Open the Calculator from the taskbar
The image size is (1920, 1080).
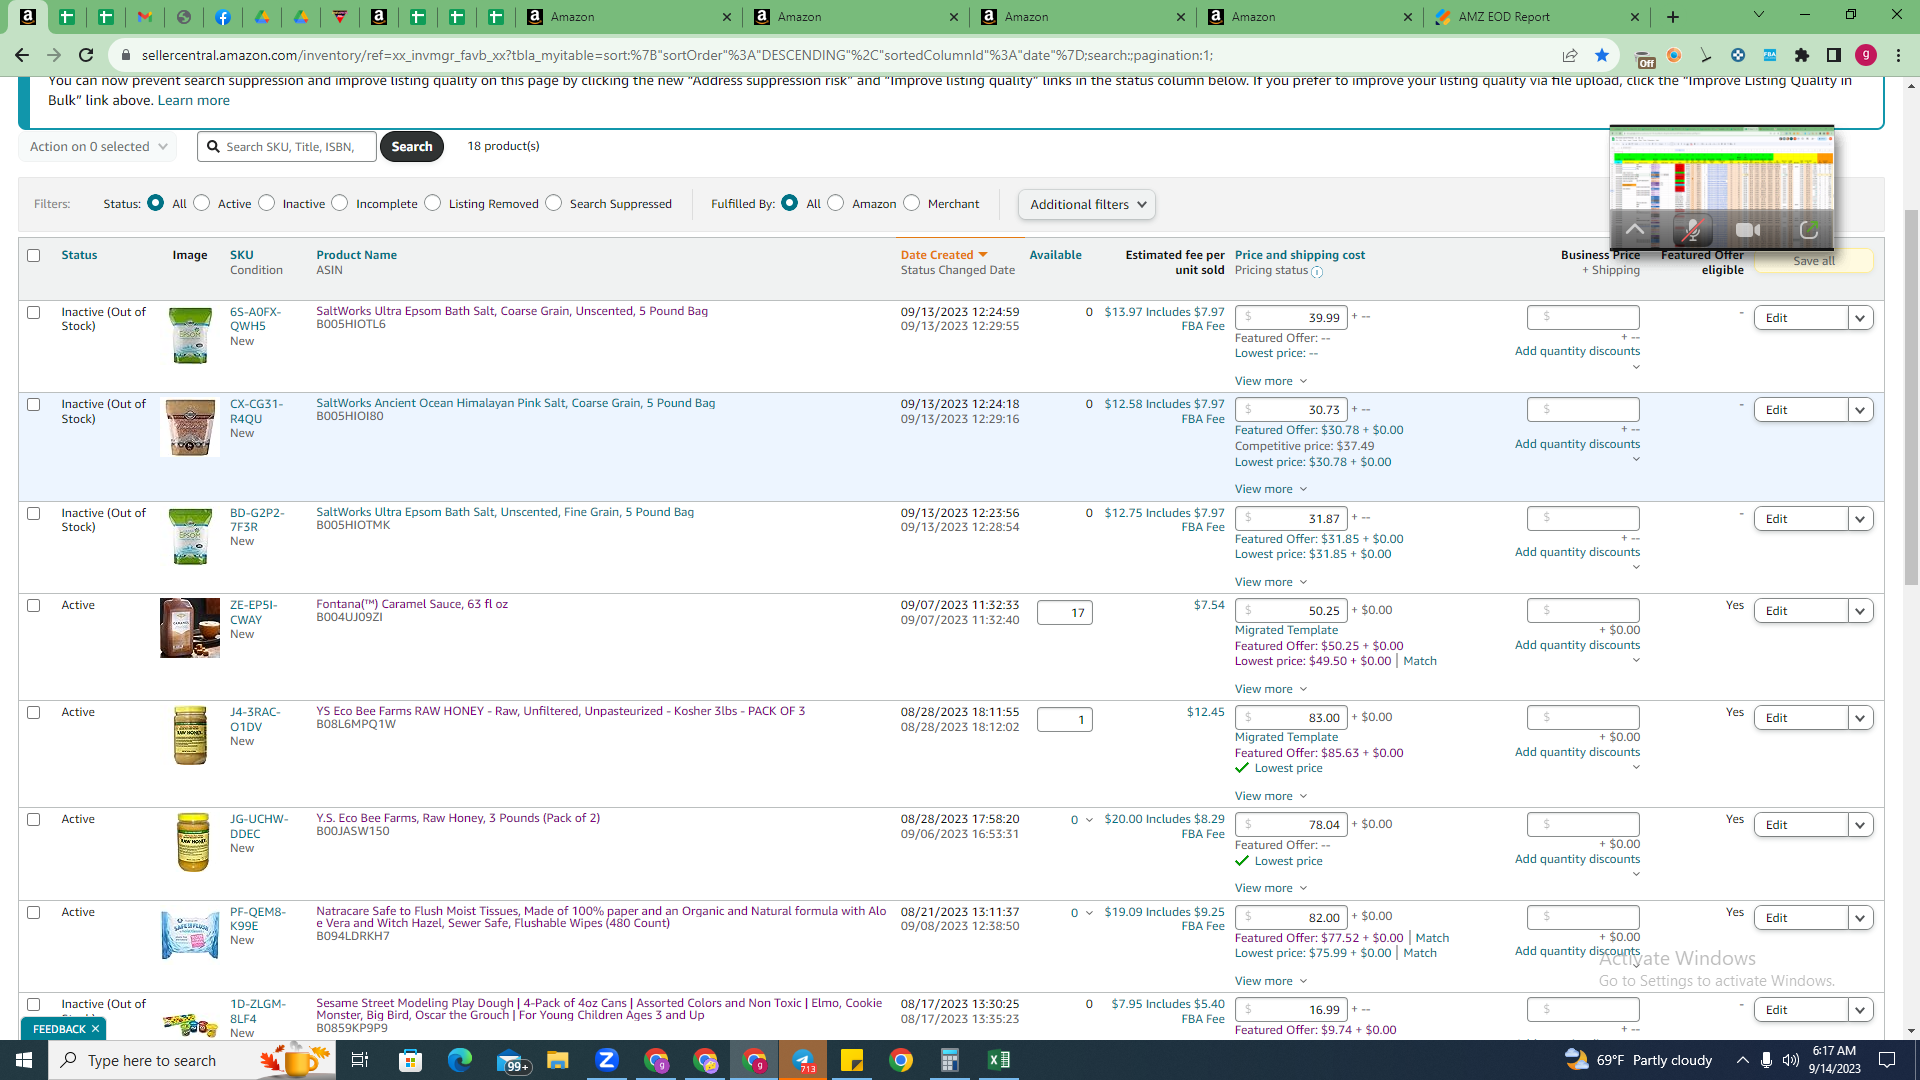point(950,1060)
